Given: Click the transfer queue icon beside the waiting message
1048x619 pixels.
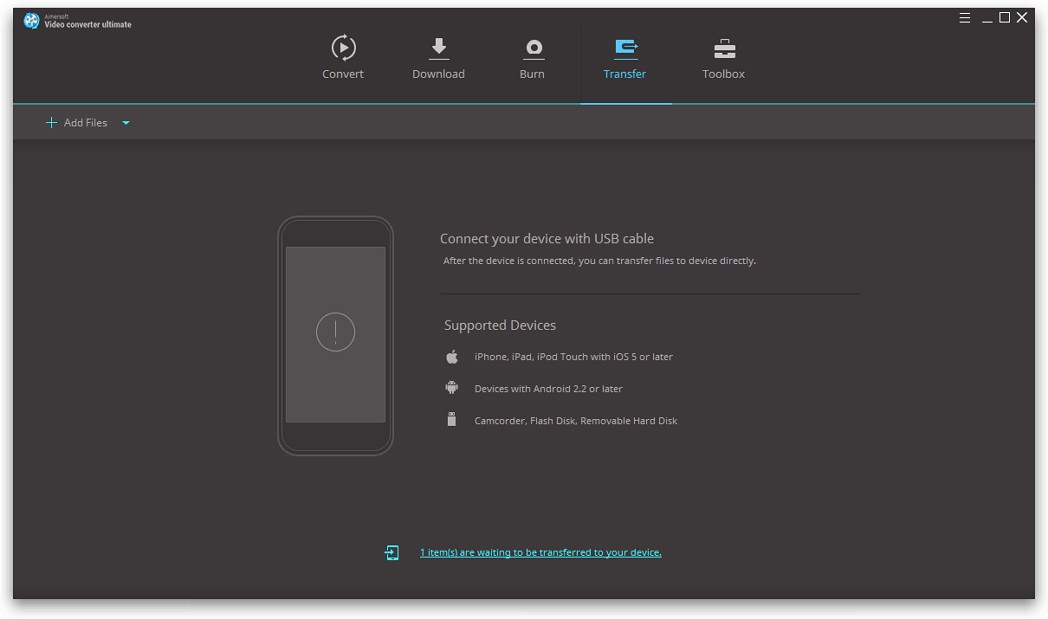Looking at the screenshot, I should click(391, 552).
